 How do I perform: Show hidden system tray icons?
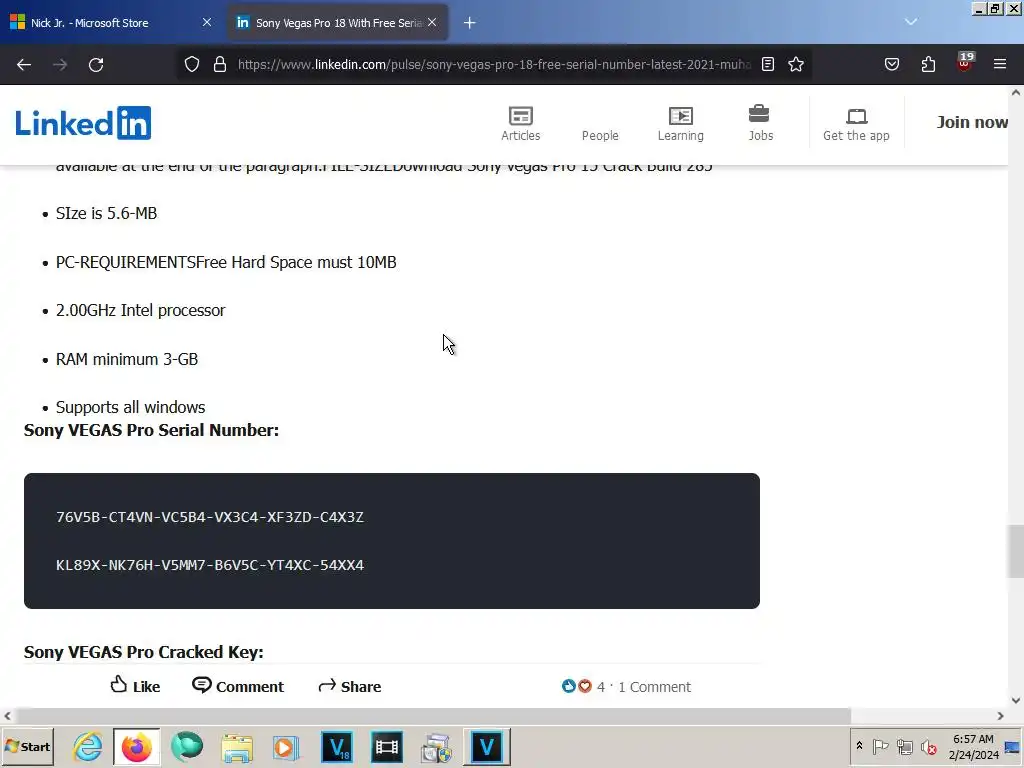tap(859, 746)
